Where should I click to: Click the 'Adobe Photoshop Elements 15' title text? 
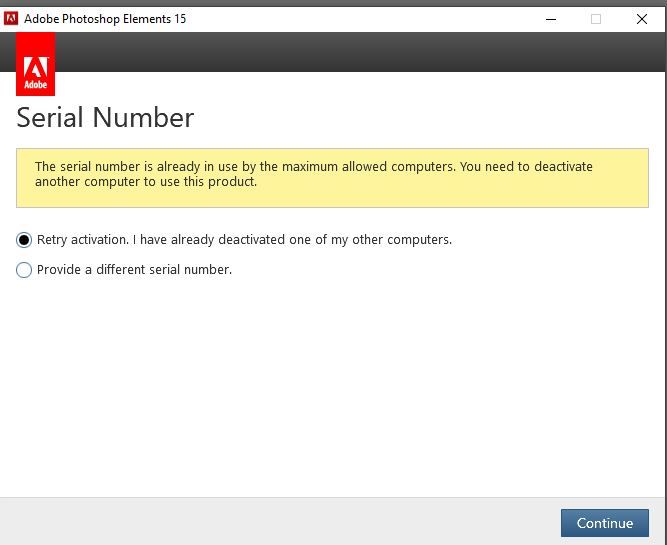coord(105,19)
